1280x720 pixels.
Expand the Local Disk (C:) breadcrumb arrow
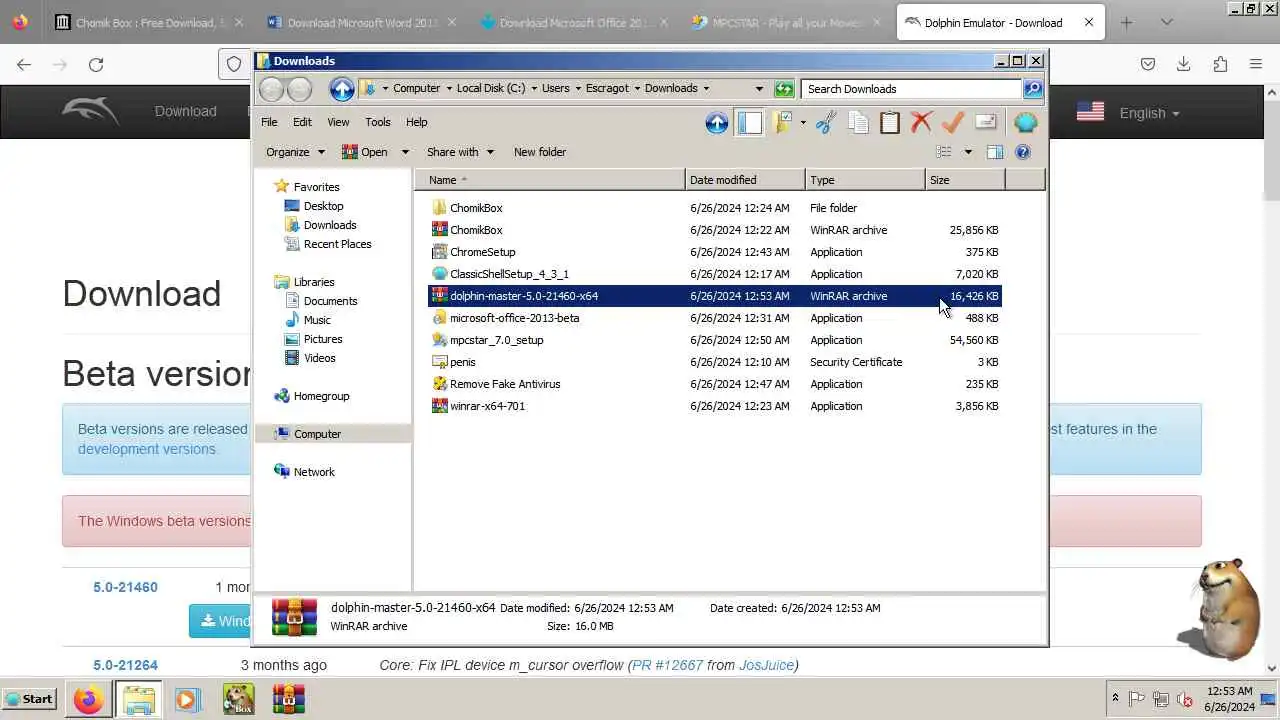534,88
